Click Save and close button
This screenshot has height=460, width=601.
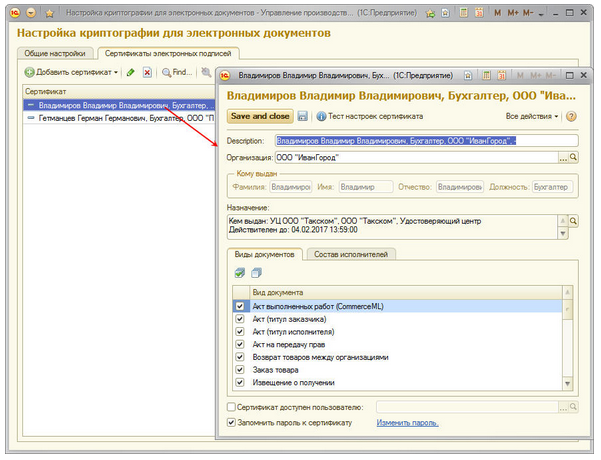click(x=260, y=116)
